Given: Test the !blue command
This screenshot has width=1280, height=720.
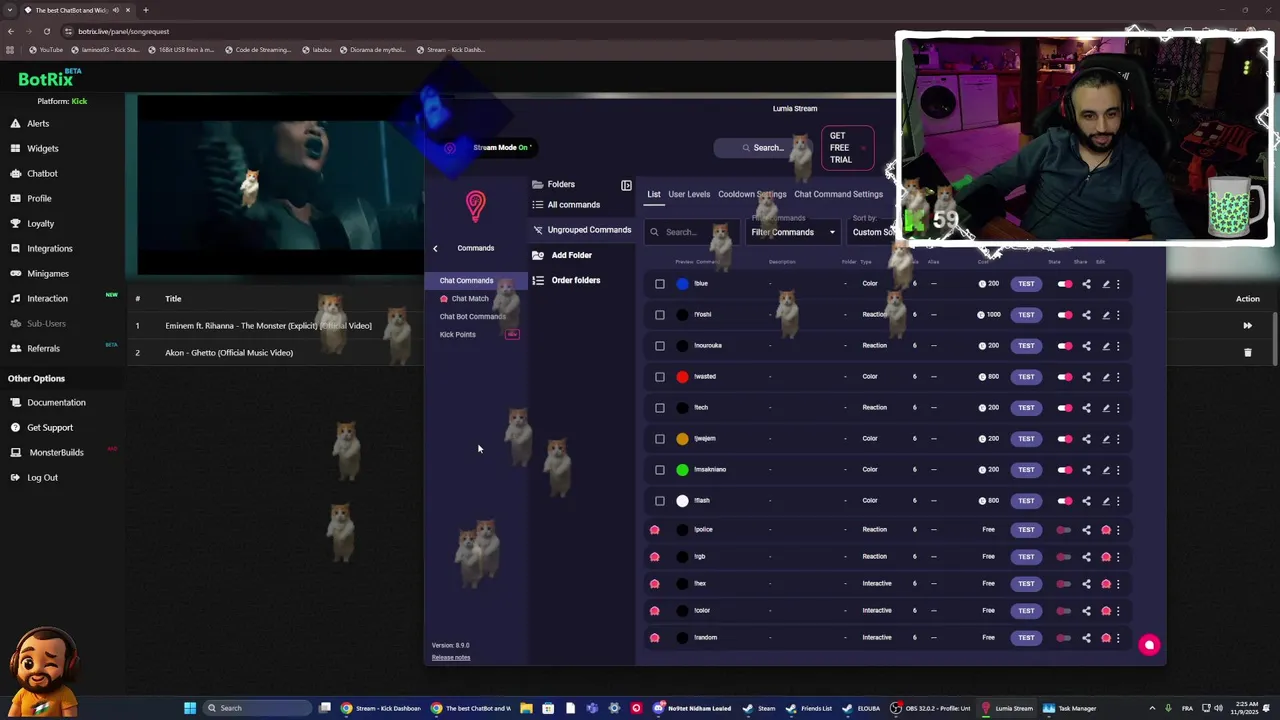Looking at the screenshot, I should pos(1026,284).
